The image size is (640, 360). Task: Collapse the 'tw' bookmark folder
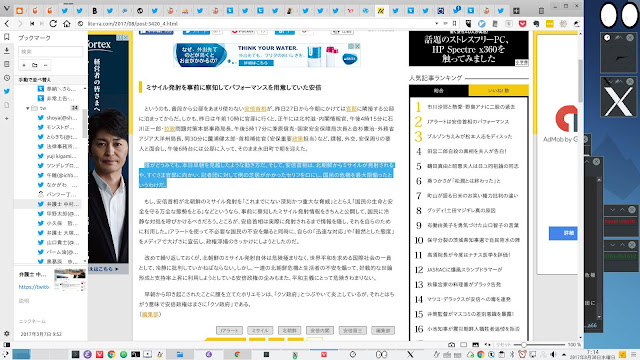click(27, 108)
